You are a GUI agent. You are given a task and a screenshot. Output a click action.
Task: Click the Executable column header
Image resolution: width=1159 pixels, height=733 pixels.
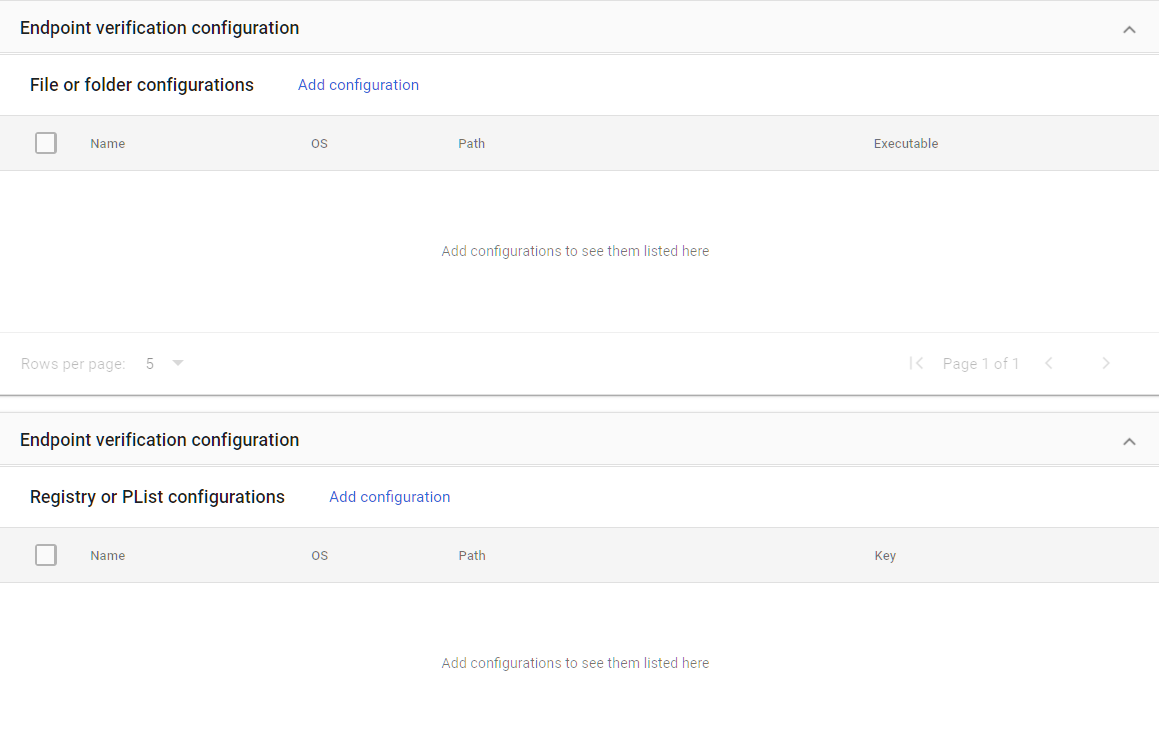click(x=906, y=143)
